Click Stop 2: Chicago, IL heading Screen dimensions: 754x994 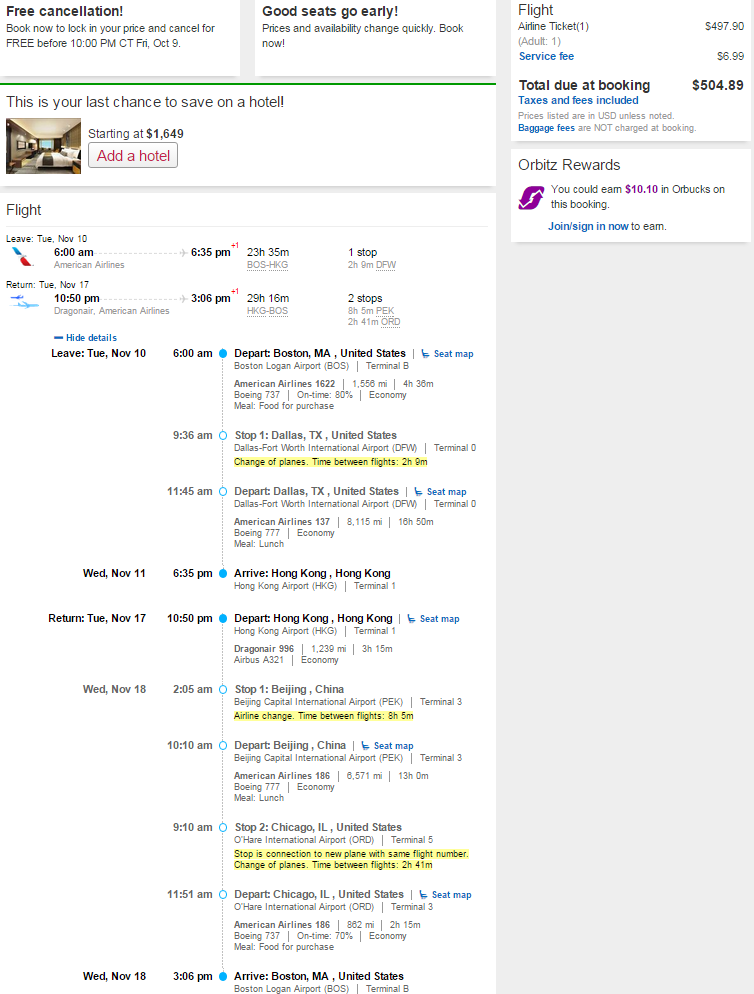(318, 828)
